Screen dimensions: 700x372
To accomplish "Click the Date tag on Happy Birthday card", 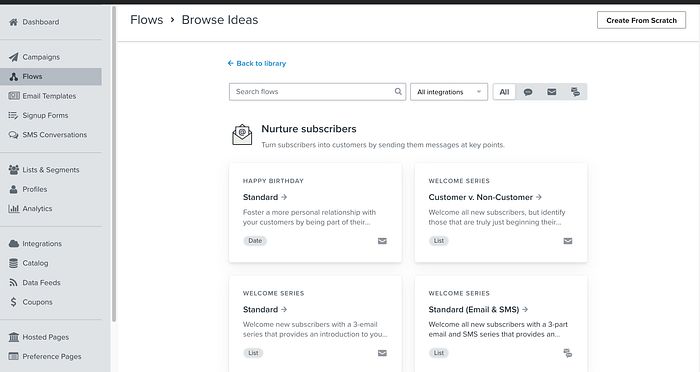I will [x=255, y=241].
